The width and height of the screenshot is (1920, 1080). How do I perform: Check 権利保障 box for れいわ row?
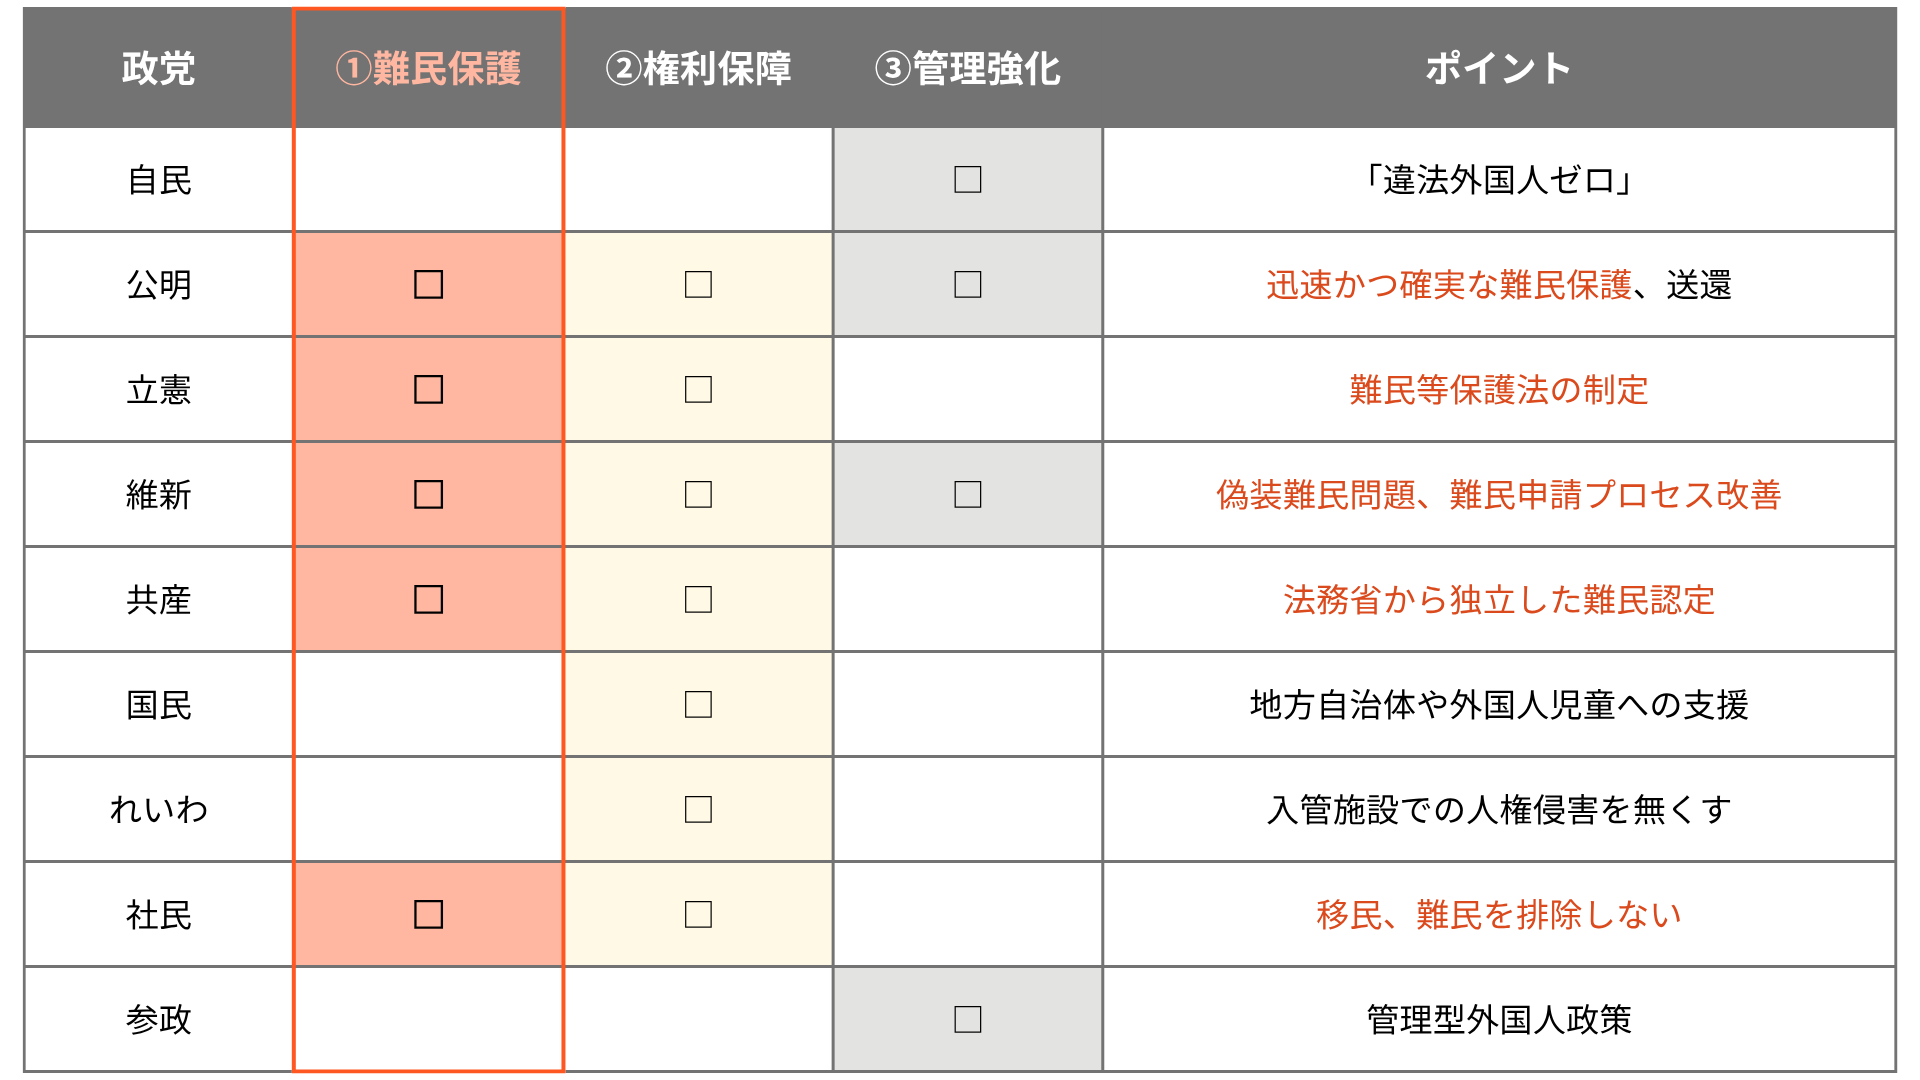pos(698,810)
